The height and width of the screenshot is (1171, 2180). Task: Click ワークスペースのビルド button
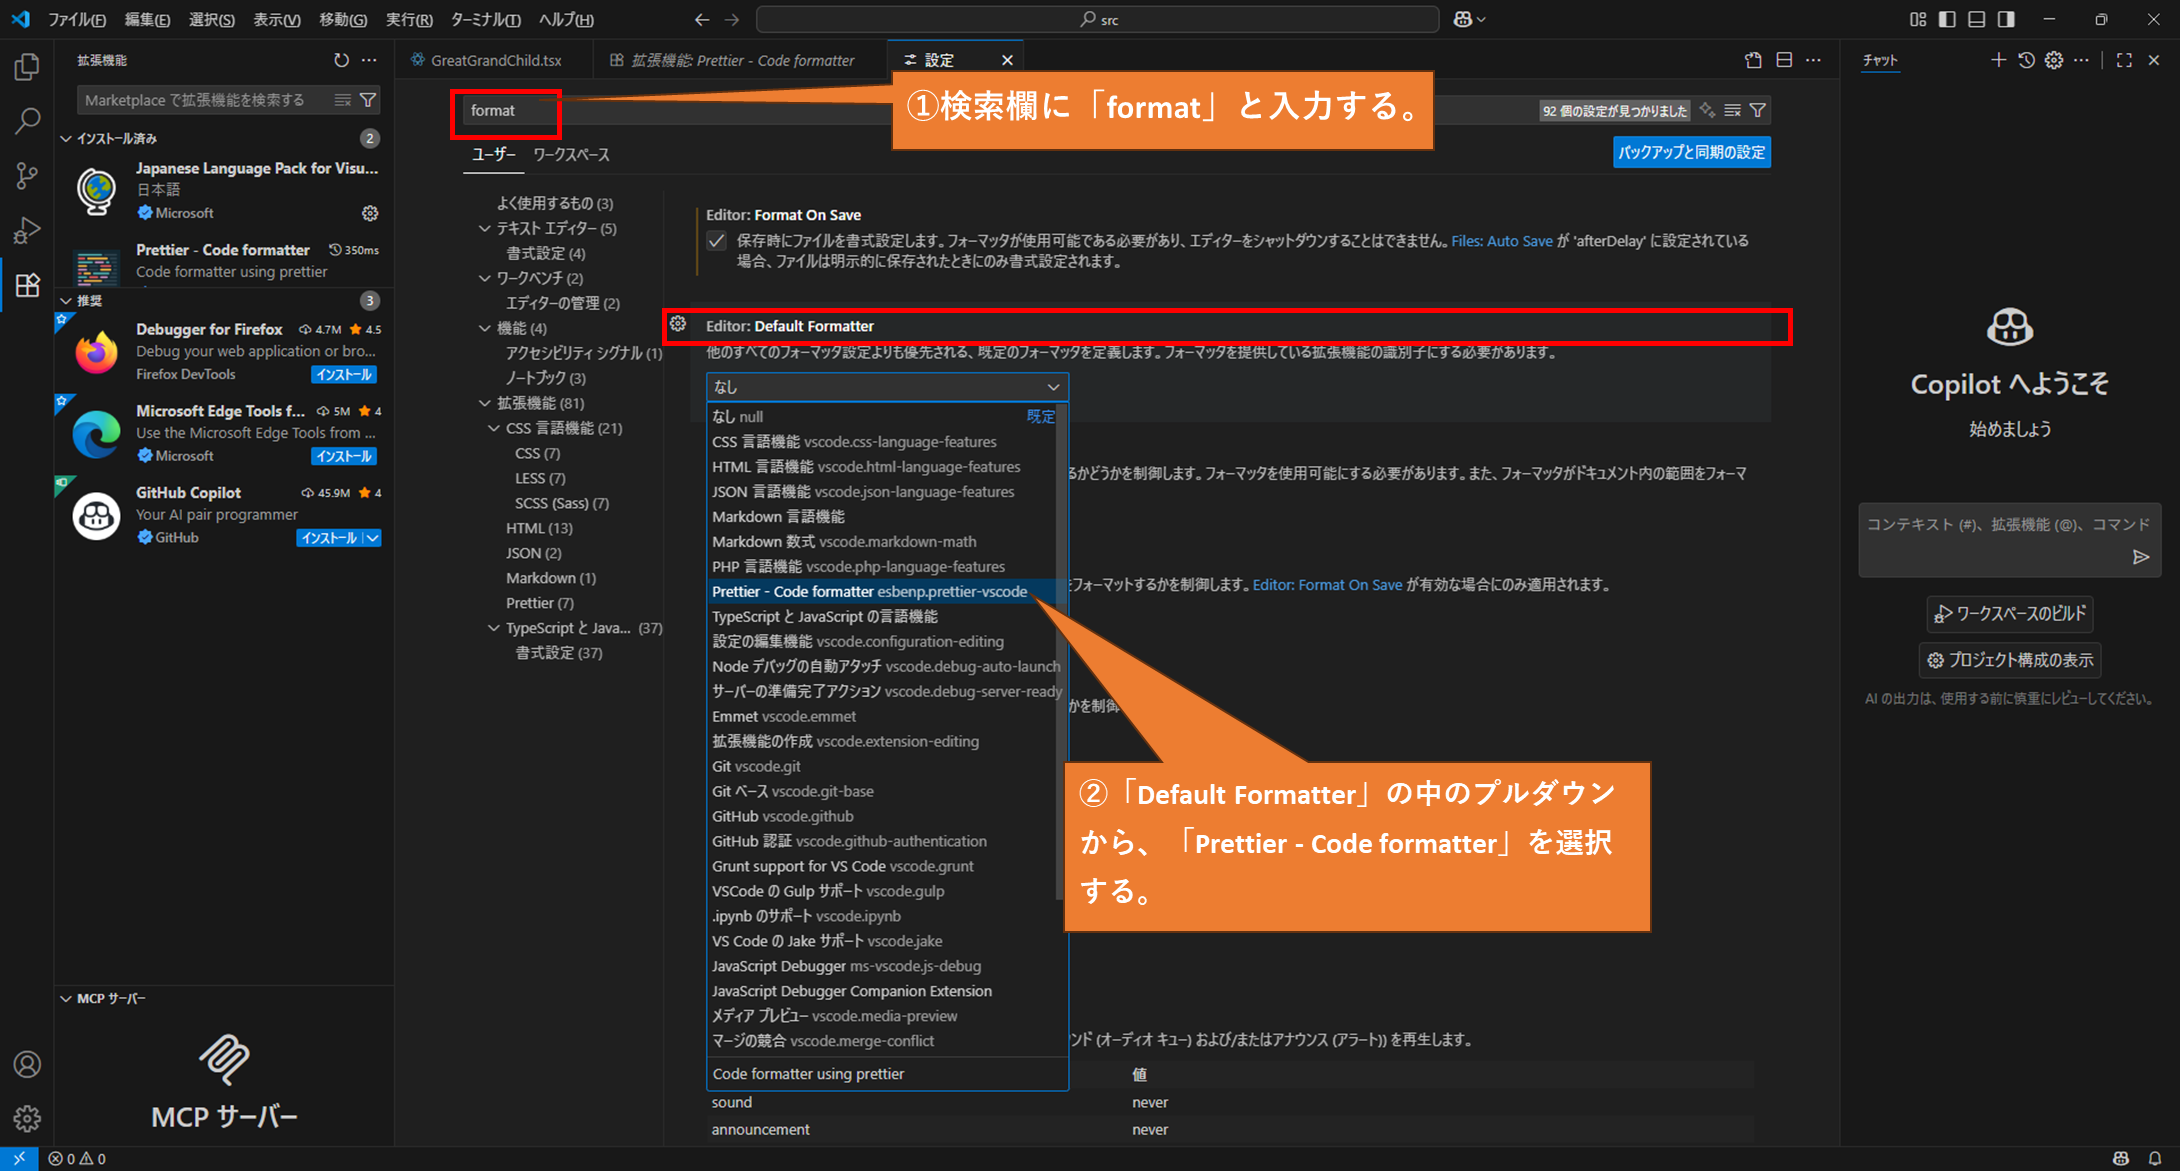[x=2010, y=614]
